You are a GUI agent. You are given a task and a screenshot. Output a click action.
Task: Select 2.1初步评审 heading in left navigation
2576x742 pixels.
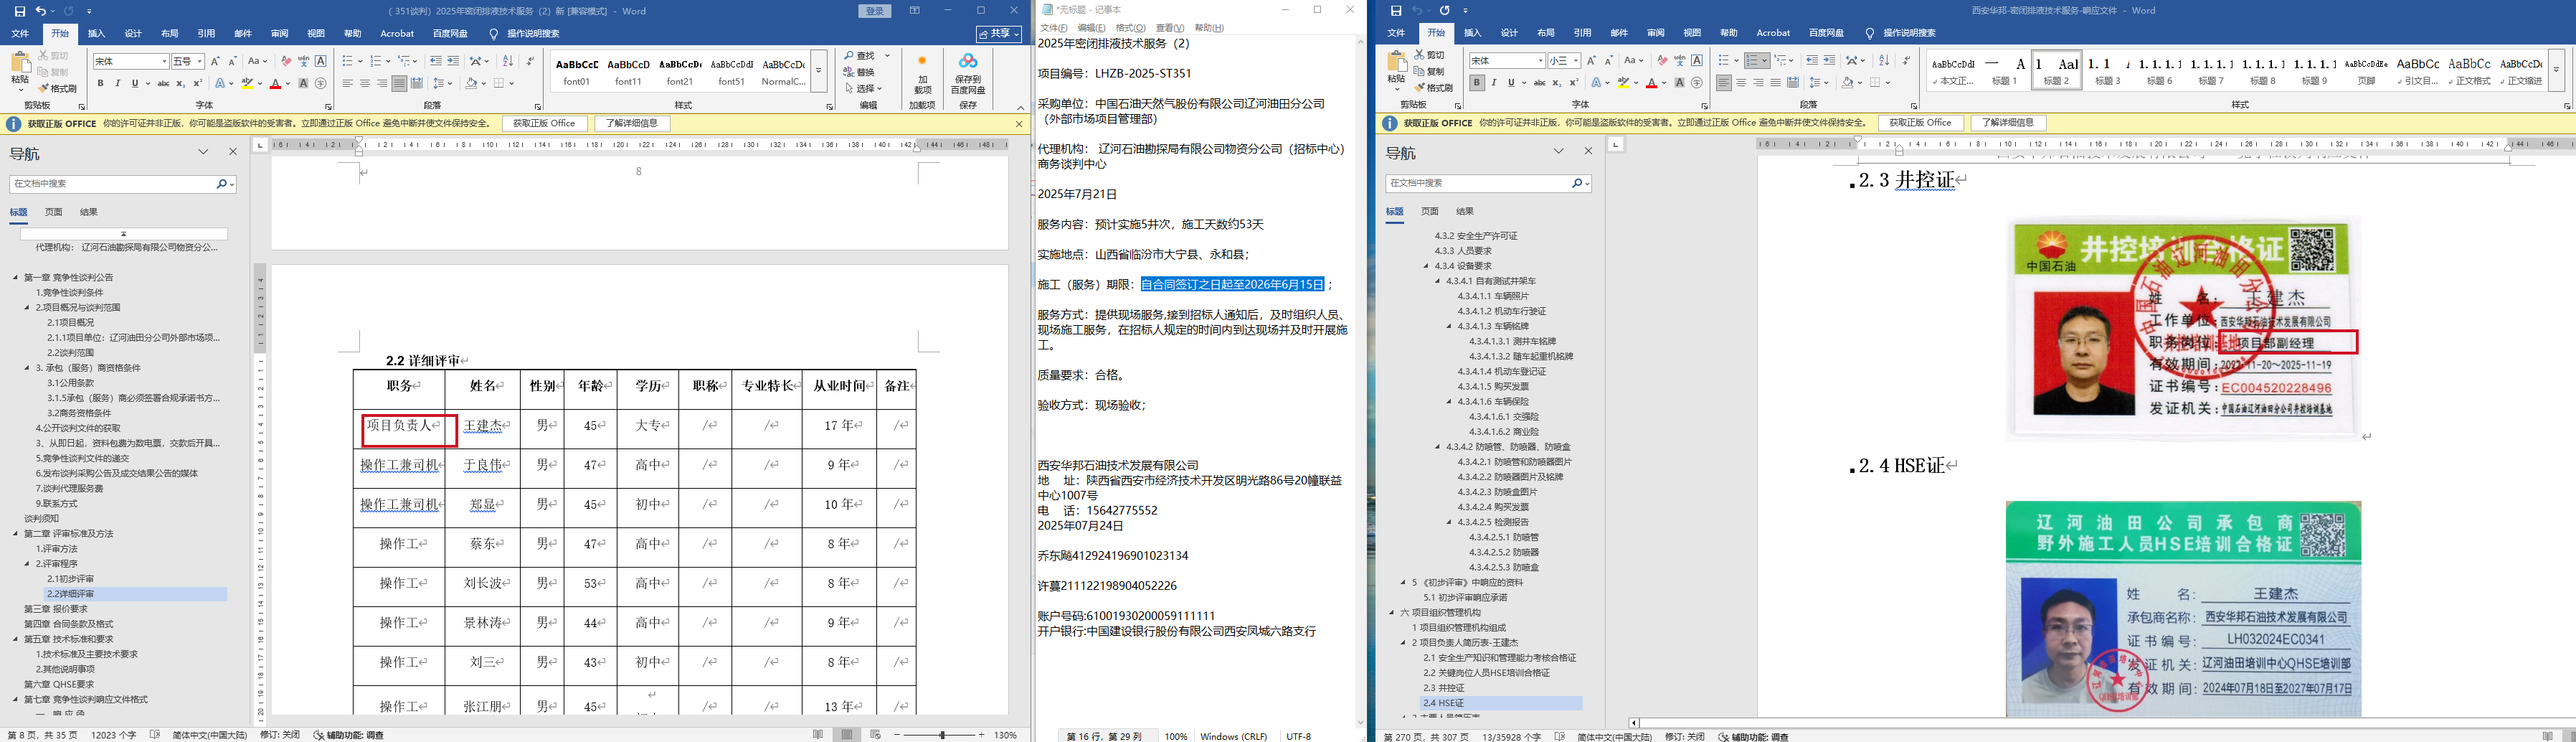71,579
